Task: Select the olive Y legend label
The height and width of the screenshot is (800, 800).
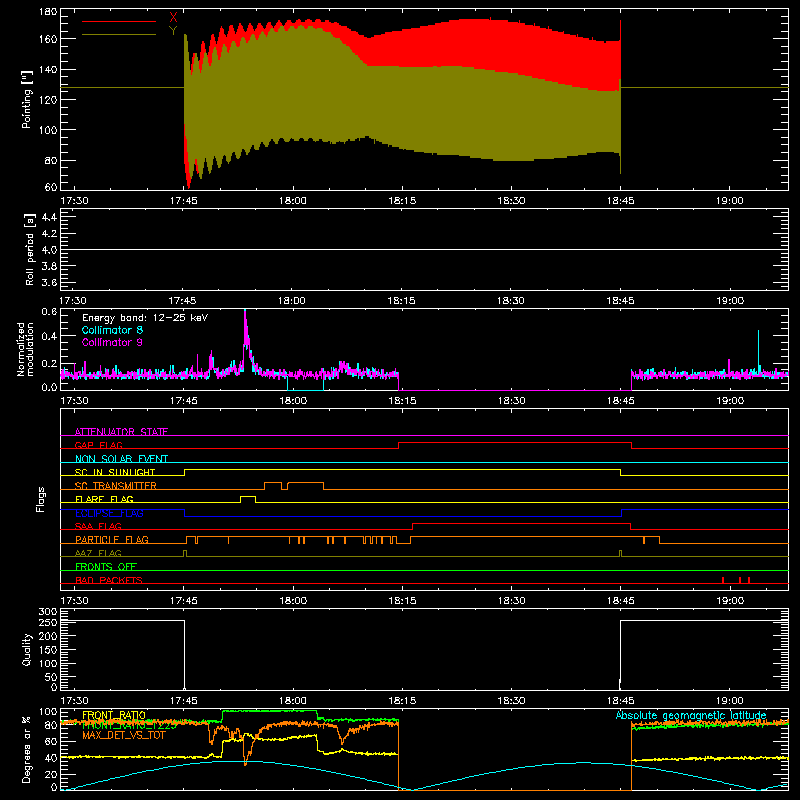Action: tap(173, 31)
